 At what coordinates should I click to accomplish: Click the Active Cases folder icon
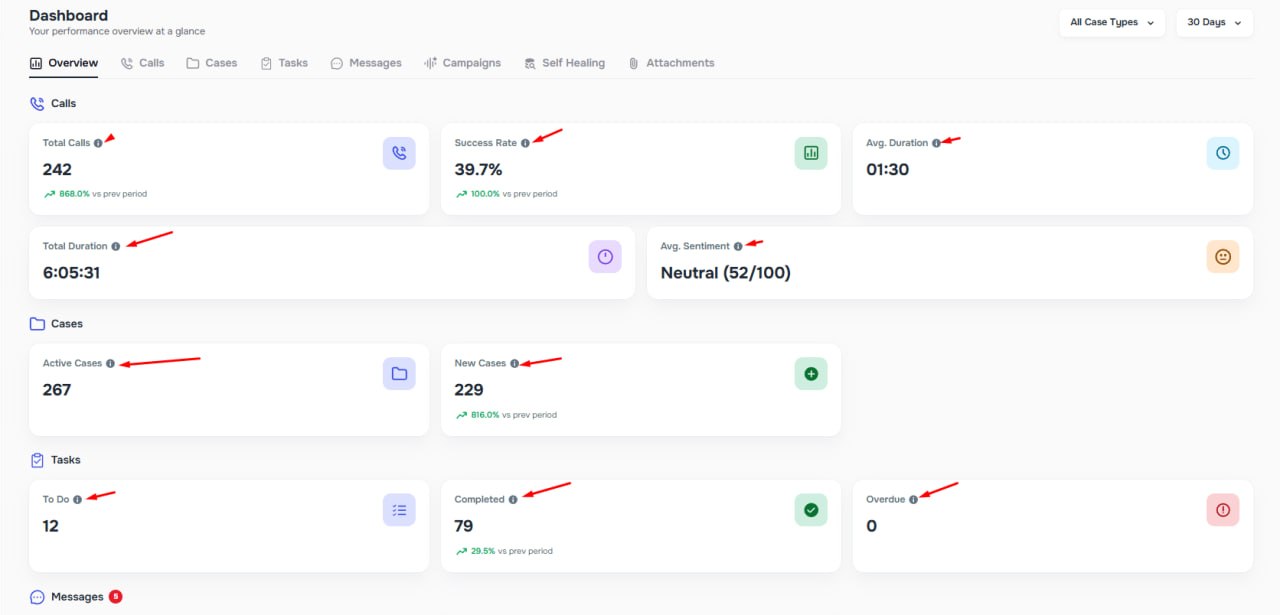[x=399, y=374]
